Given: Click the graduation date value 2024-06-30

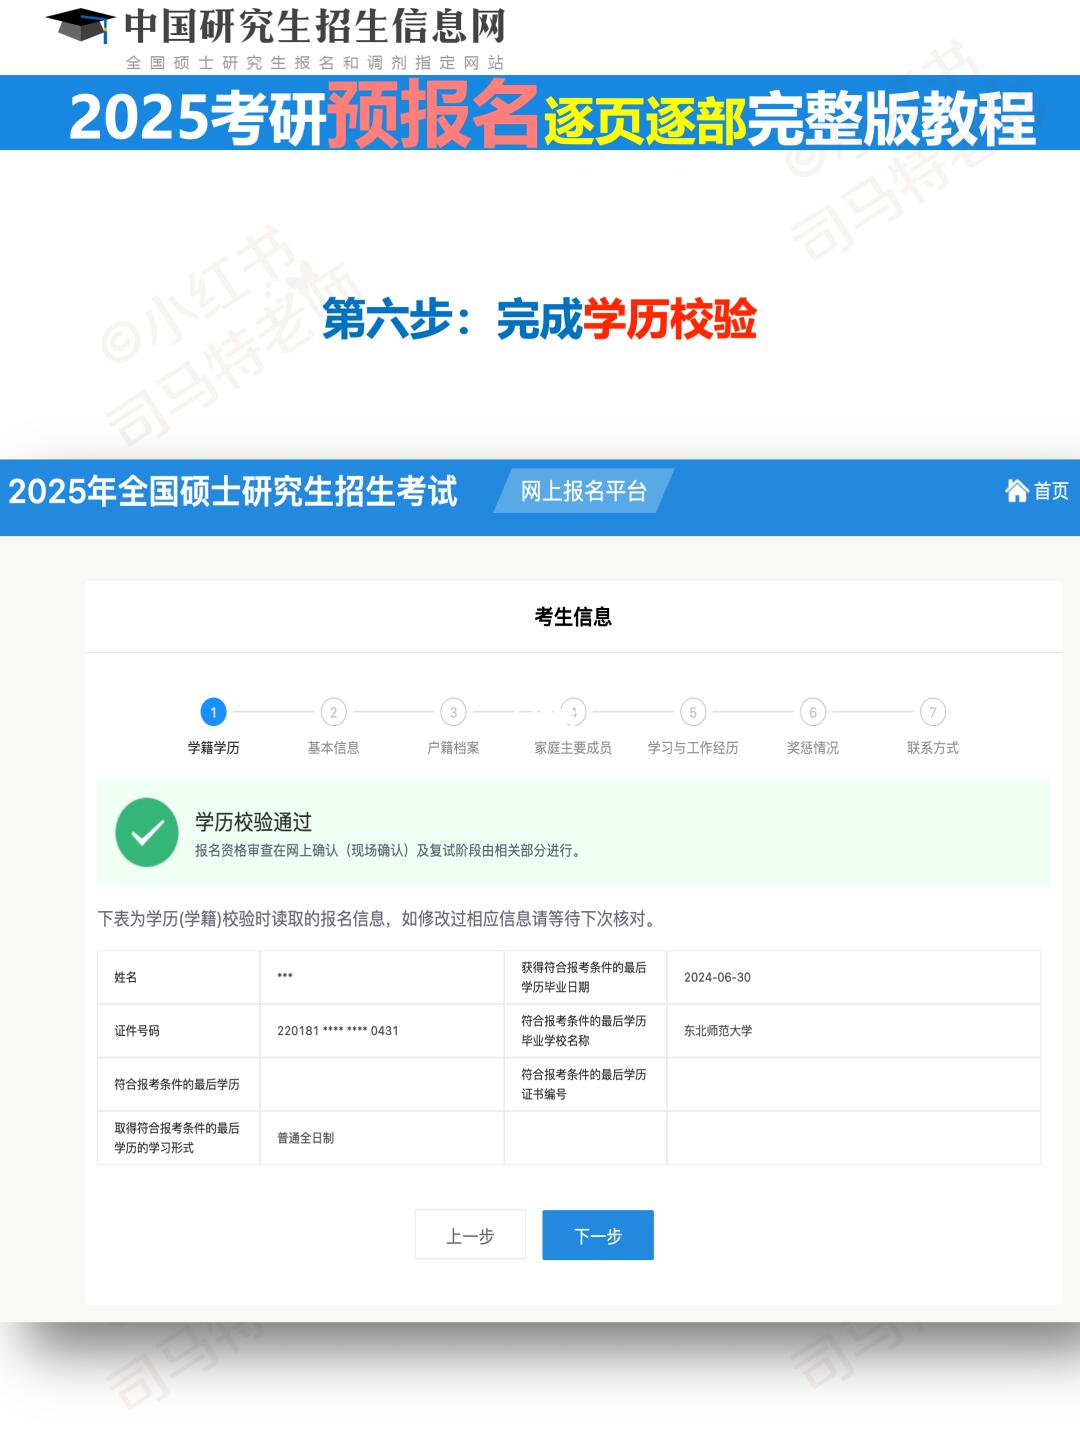Looking at the screenshot, I should click(x=717, y=978).
